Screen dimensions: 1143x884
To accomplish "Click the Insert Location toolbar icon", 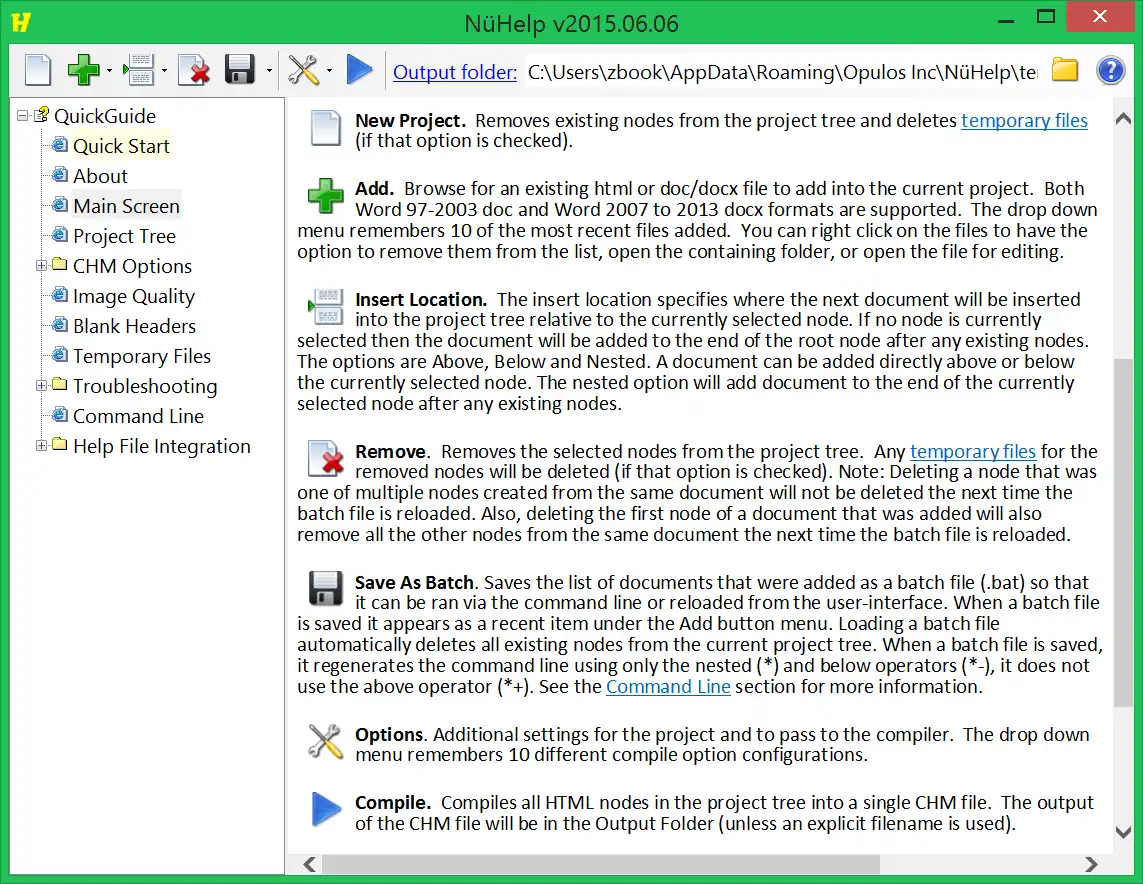I will tap(139, 71).
